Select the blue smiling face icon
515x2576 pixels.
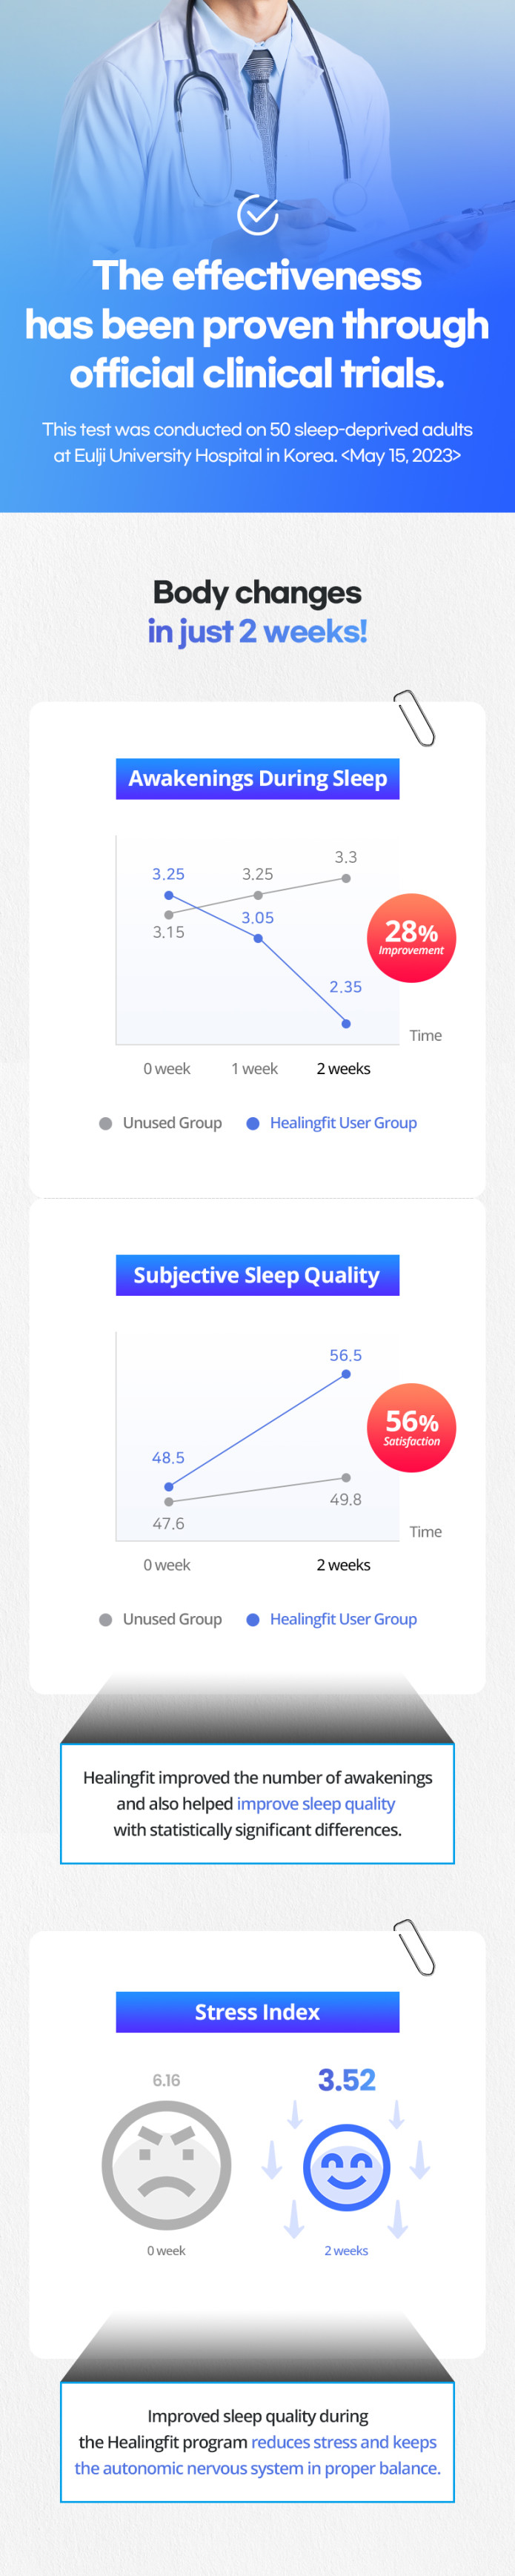tap(346, 2166)
